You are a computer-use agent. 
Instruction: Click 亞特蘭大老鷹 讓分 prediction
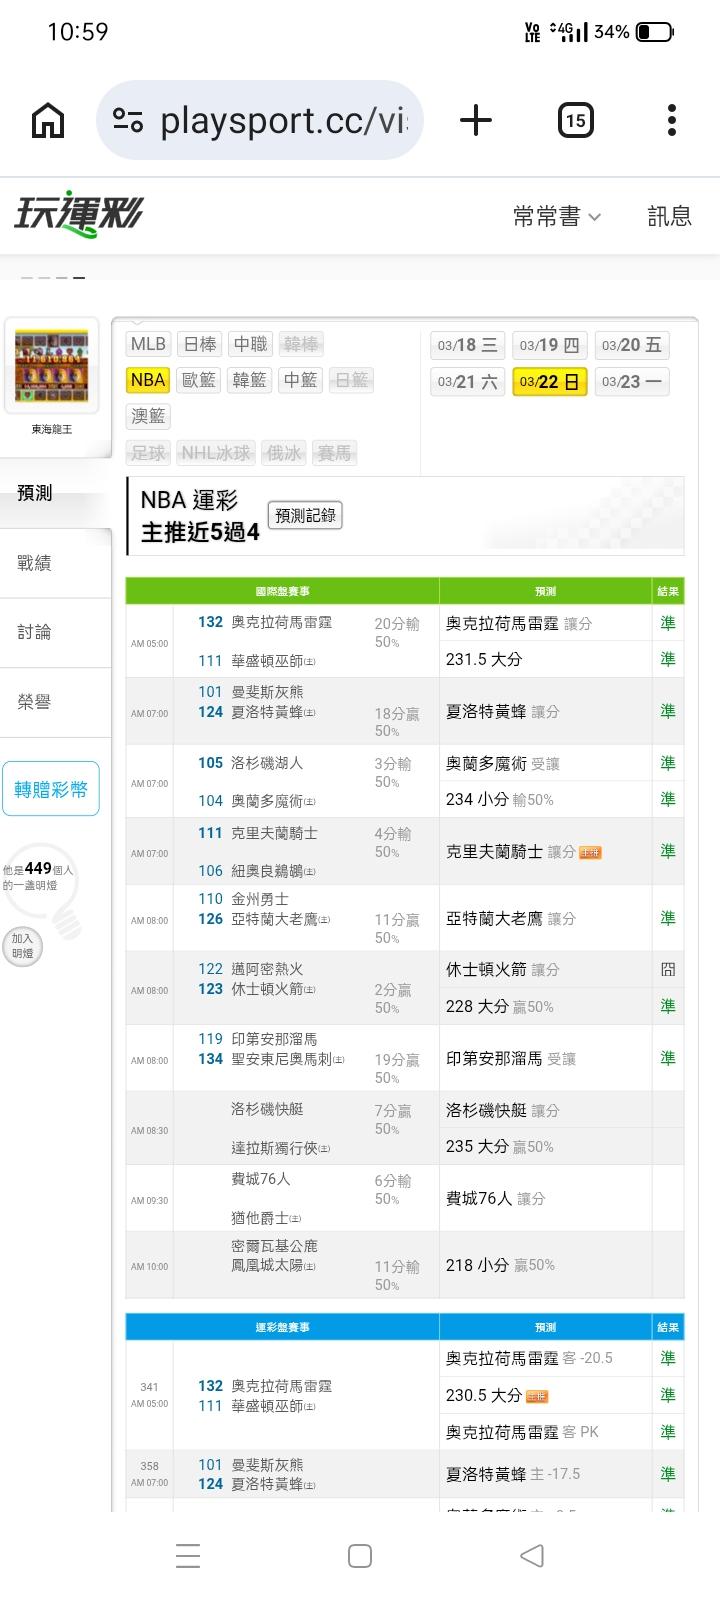point(511,918)
